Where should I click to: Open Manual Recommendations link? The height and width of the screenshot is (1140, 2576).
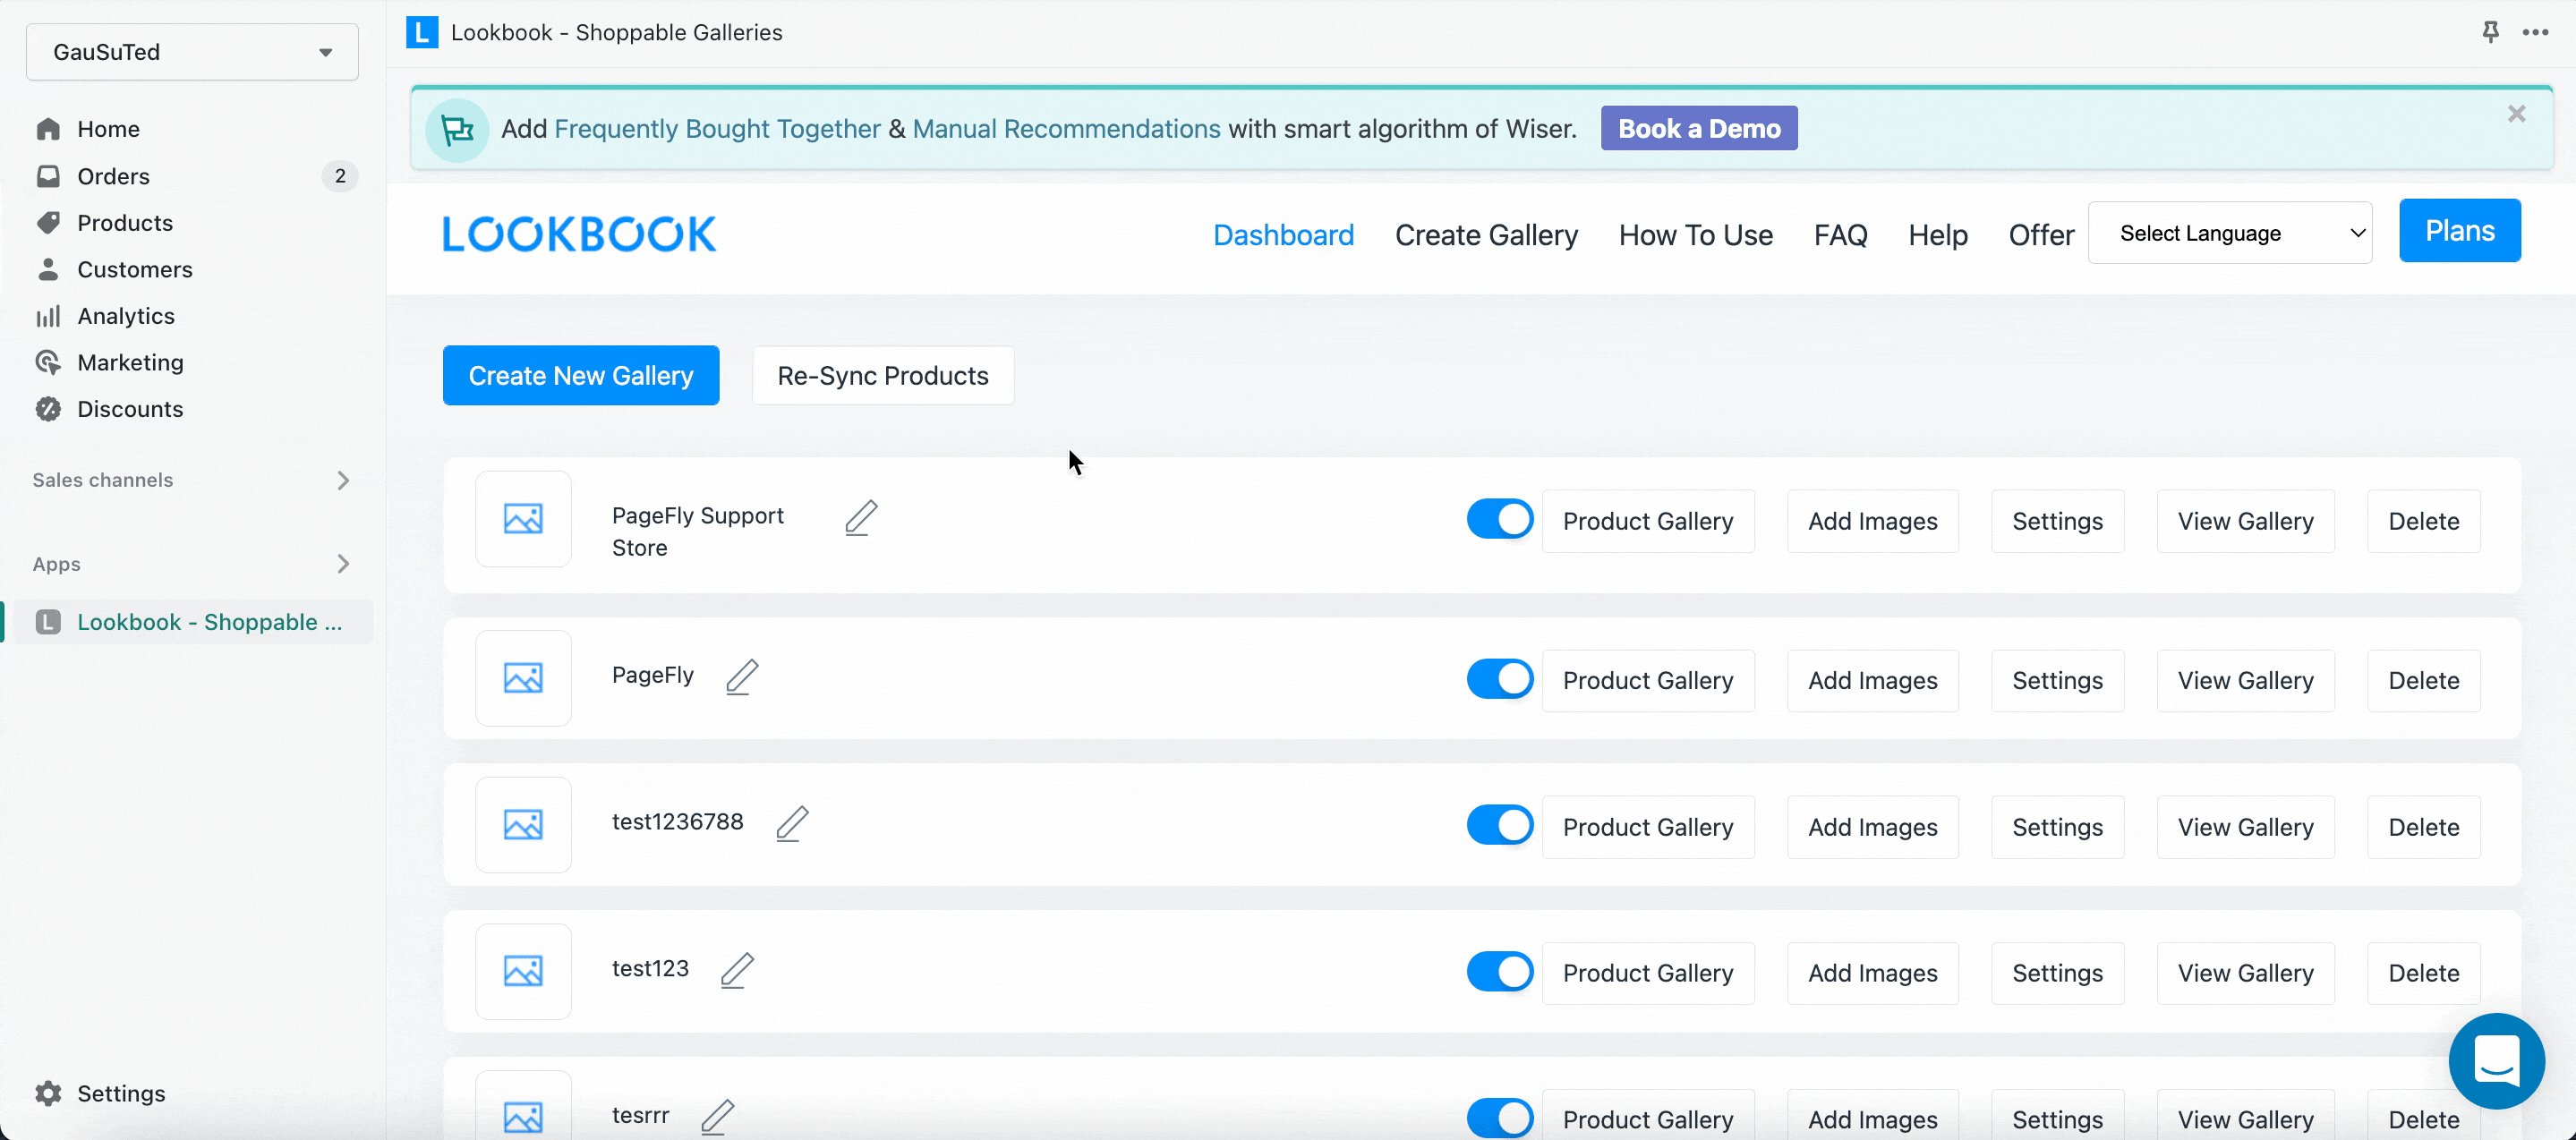[1066, 129]
